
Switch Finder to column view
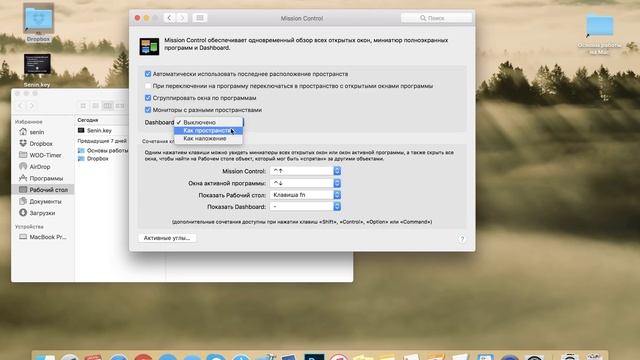pos(108,106)
